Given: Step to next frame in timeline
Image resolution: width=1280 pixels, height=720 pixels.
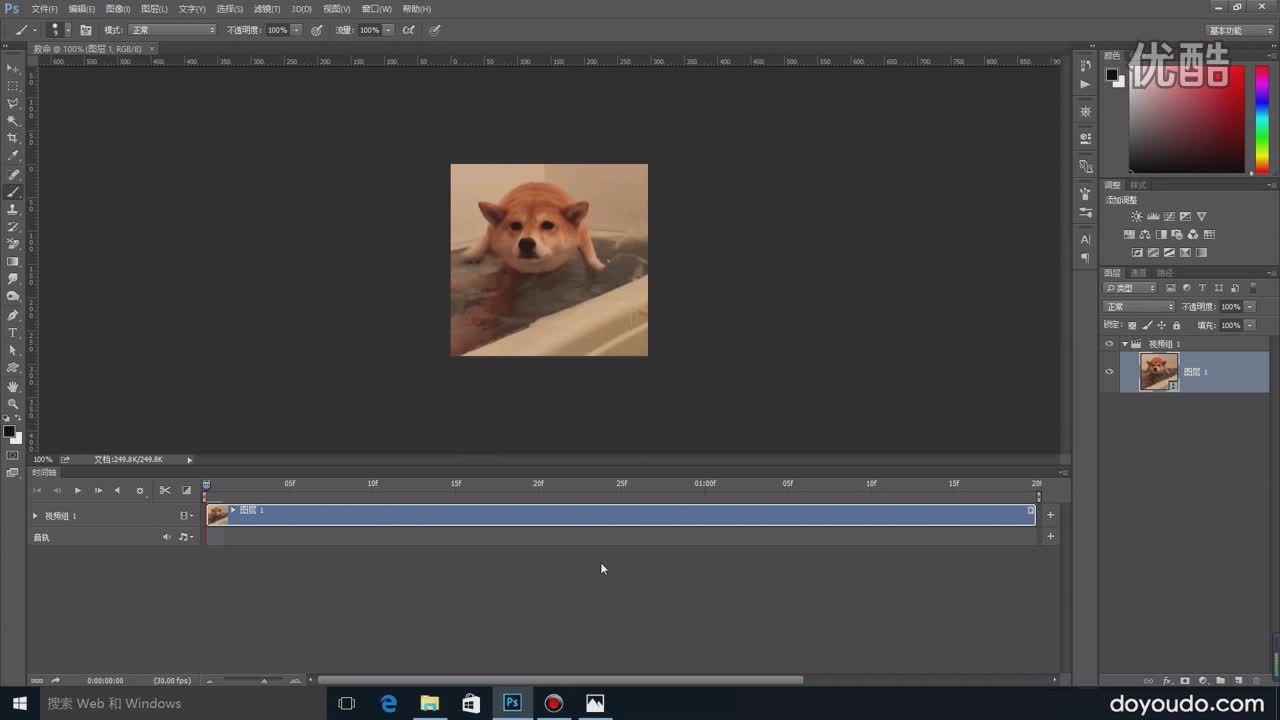Looking at the screenshot, I should 98,490.
